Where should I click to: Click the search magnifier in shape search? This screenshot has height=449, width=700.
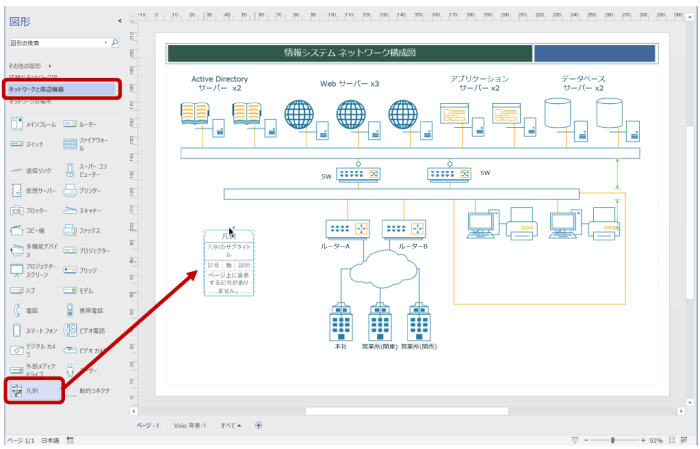click(115, 44)
